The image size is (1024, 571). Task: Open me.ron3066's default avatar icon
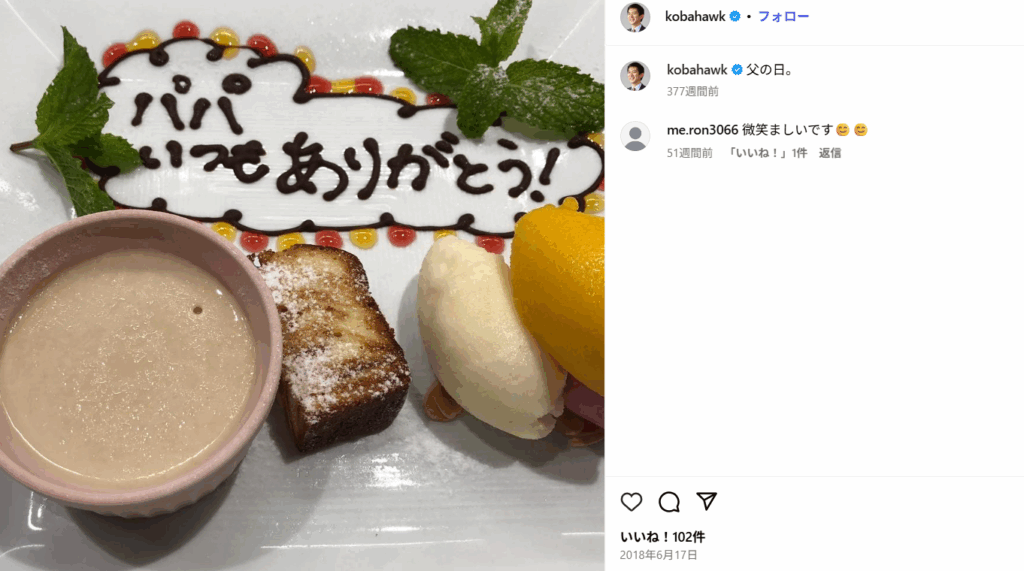coord(635,137)
